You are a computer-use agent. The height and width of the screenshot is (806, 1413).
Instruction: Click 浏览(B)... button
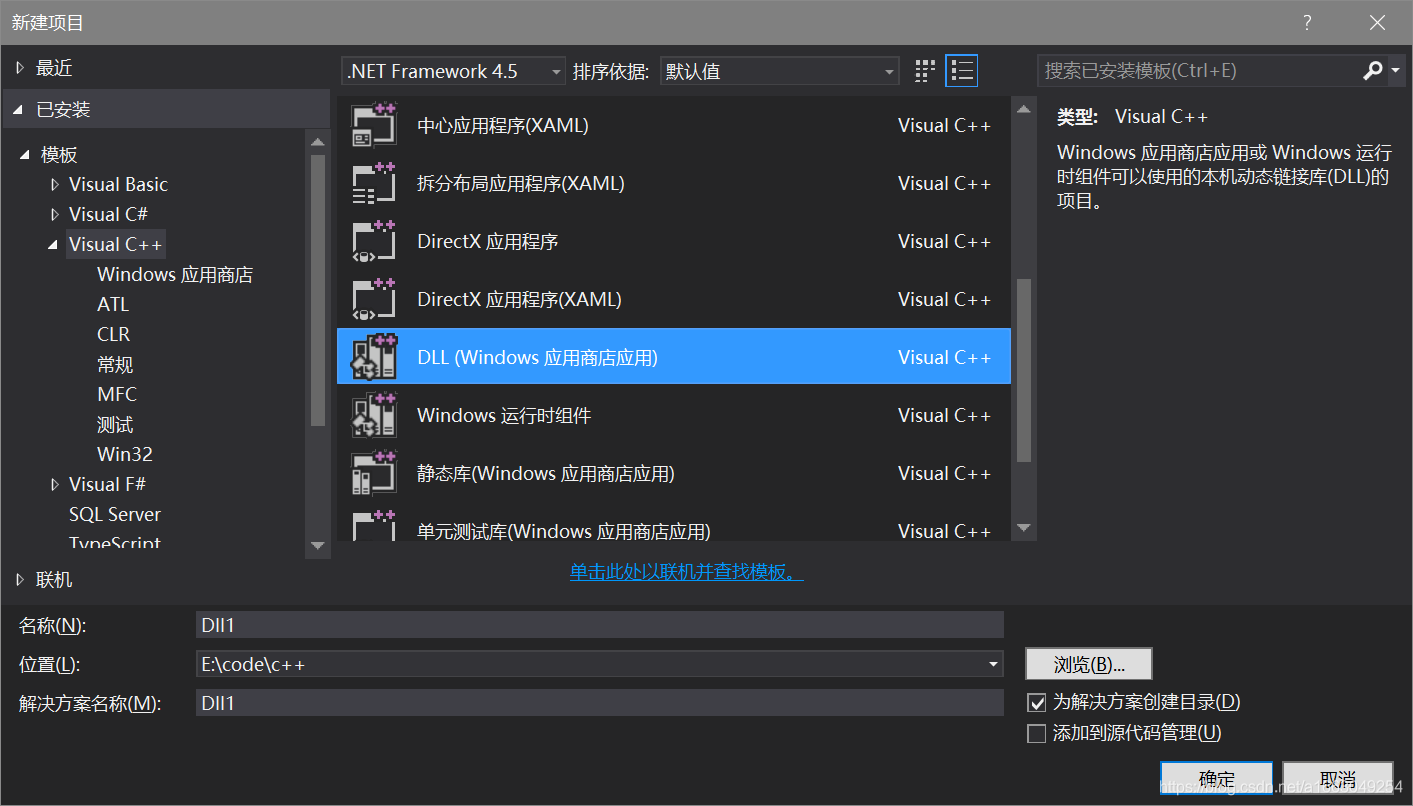[x=1089, y=664]
